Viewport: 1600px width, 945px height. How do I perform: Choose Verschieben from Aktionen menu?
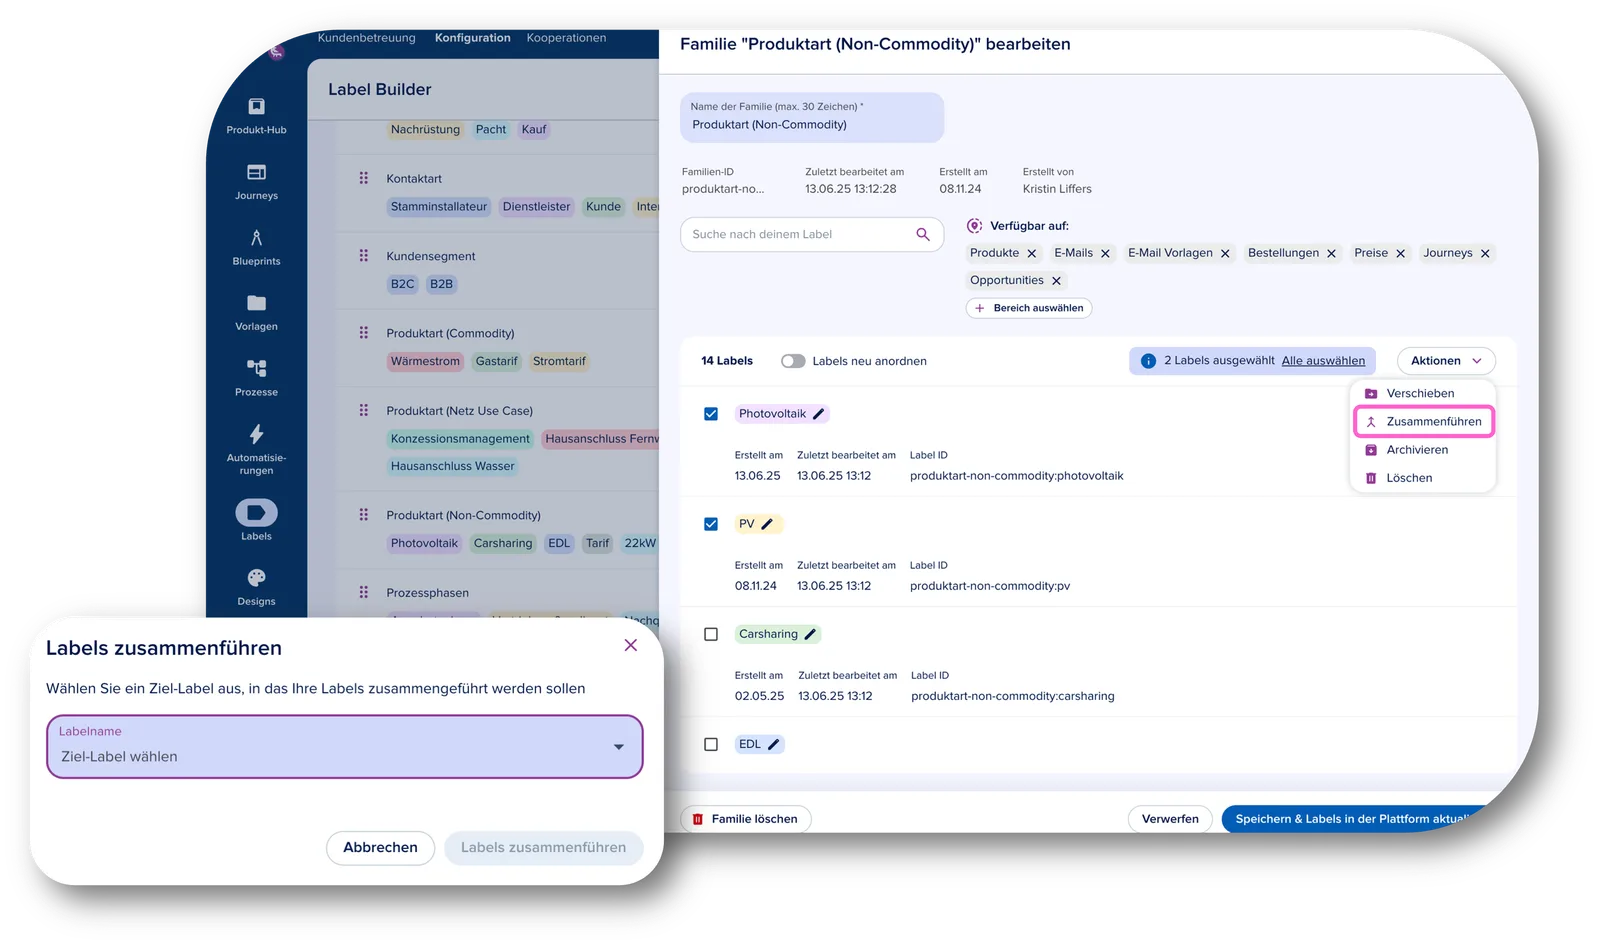pyautogui.click(x=1423, y=393)
